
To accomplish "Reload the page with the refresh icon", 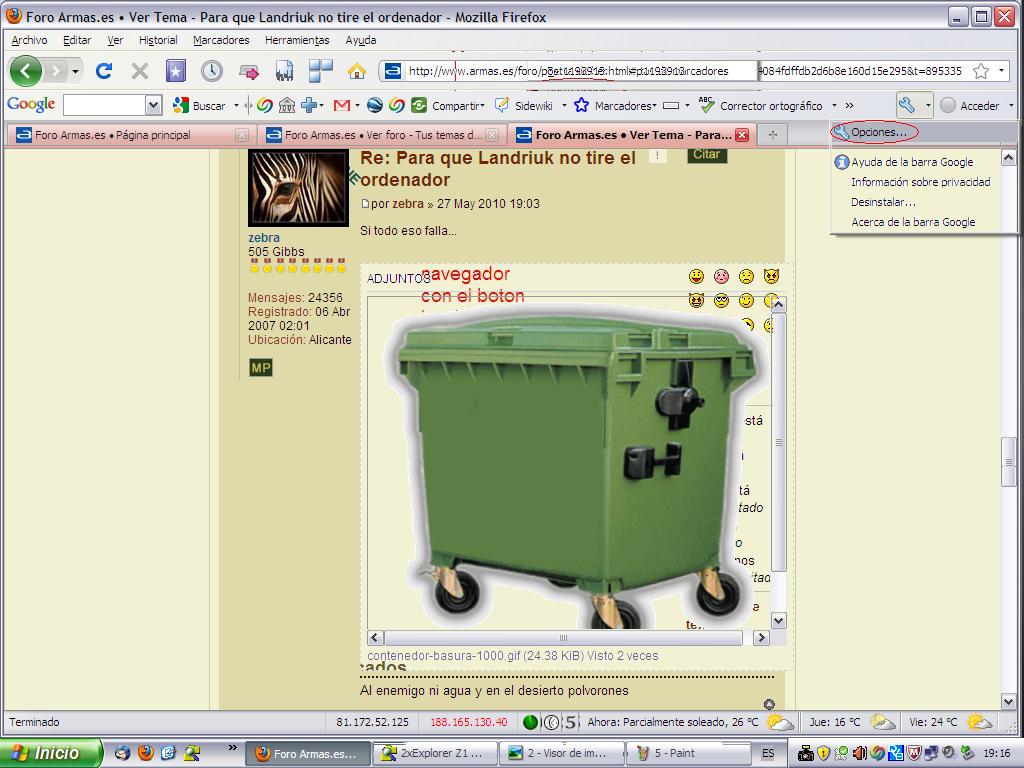I will 104,71.
